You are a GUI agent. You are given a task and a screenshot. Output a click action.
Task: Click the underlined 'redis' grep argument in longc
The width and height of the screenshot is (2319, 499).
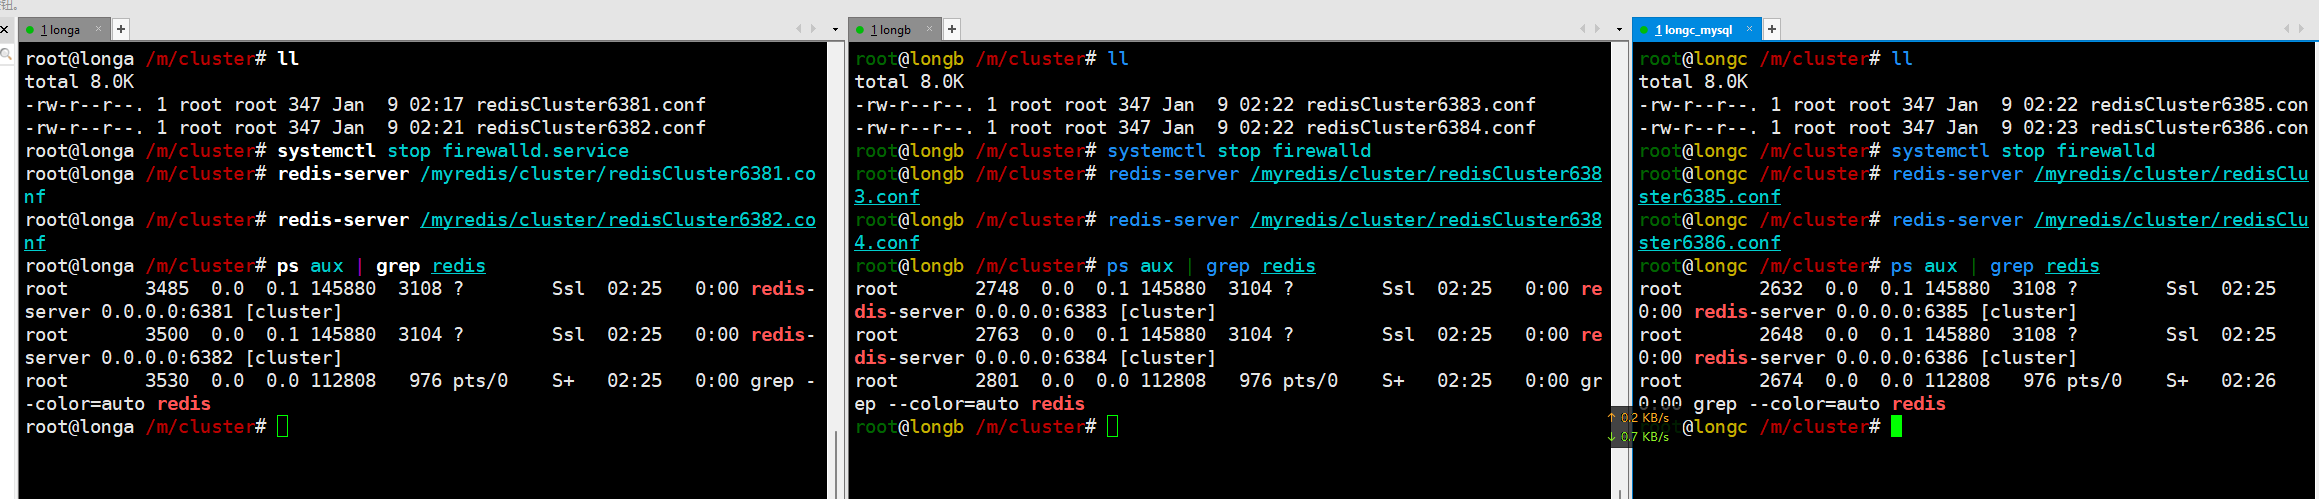click(x=2073, y=266)
